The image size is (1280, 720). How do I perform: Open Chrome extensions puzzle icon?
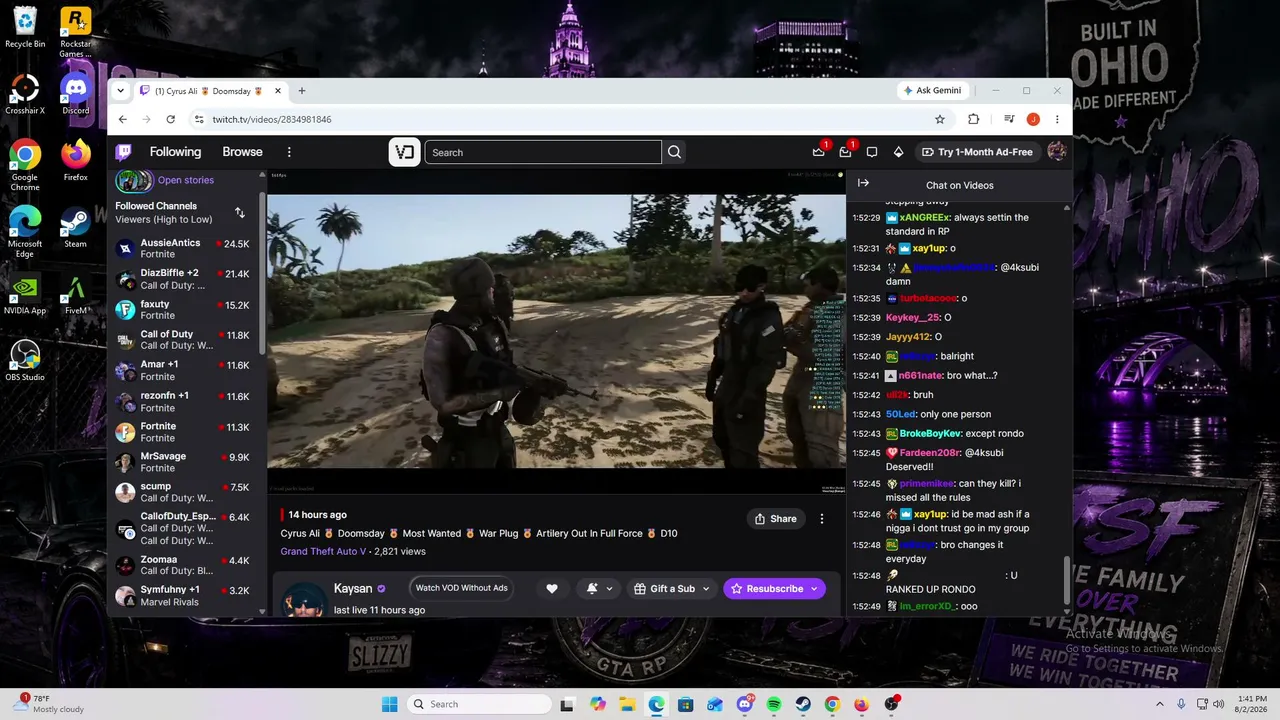pyautogui.click(x=973, y=119)
